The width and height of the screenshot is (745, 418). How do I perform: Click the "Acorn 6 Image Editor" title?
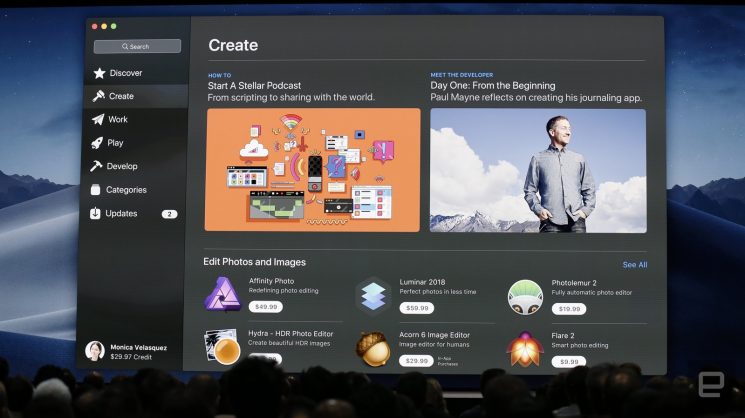[434, 335]
